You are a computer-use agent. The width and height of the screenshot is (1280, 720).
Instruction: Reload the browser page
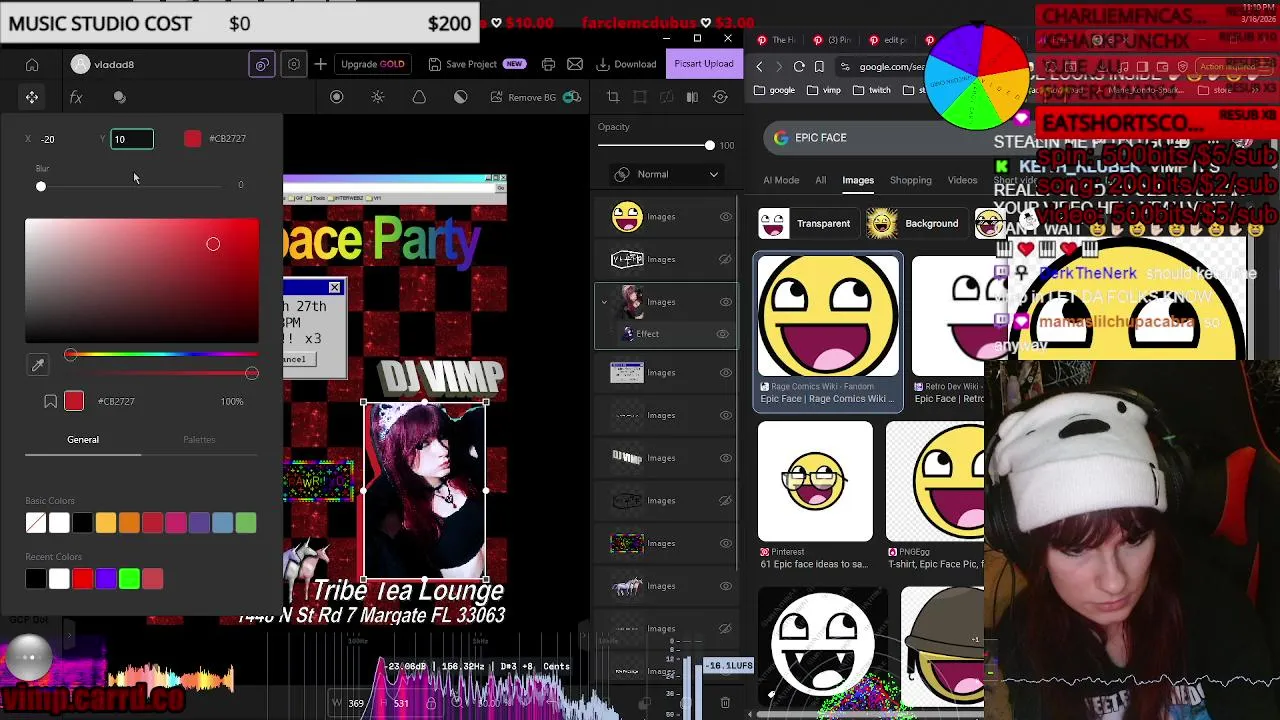(799, 66)
